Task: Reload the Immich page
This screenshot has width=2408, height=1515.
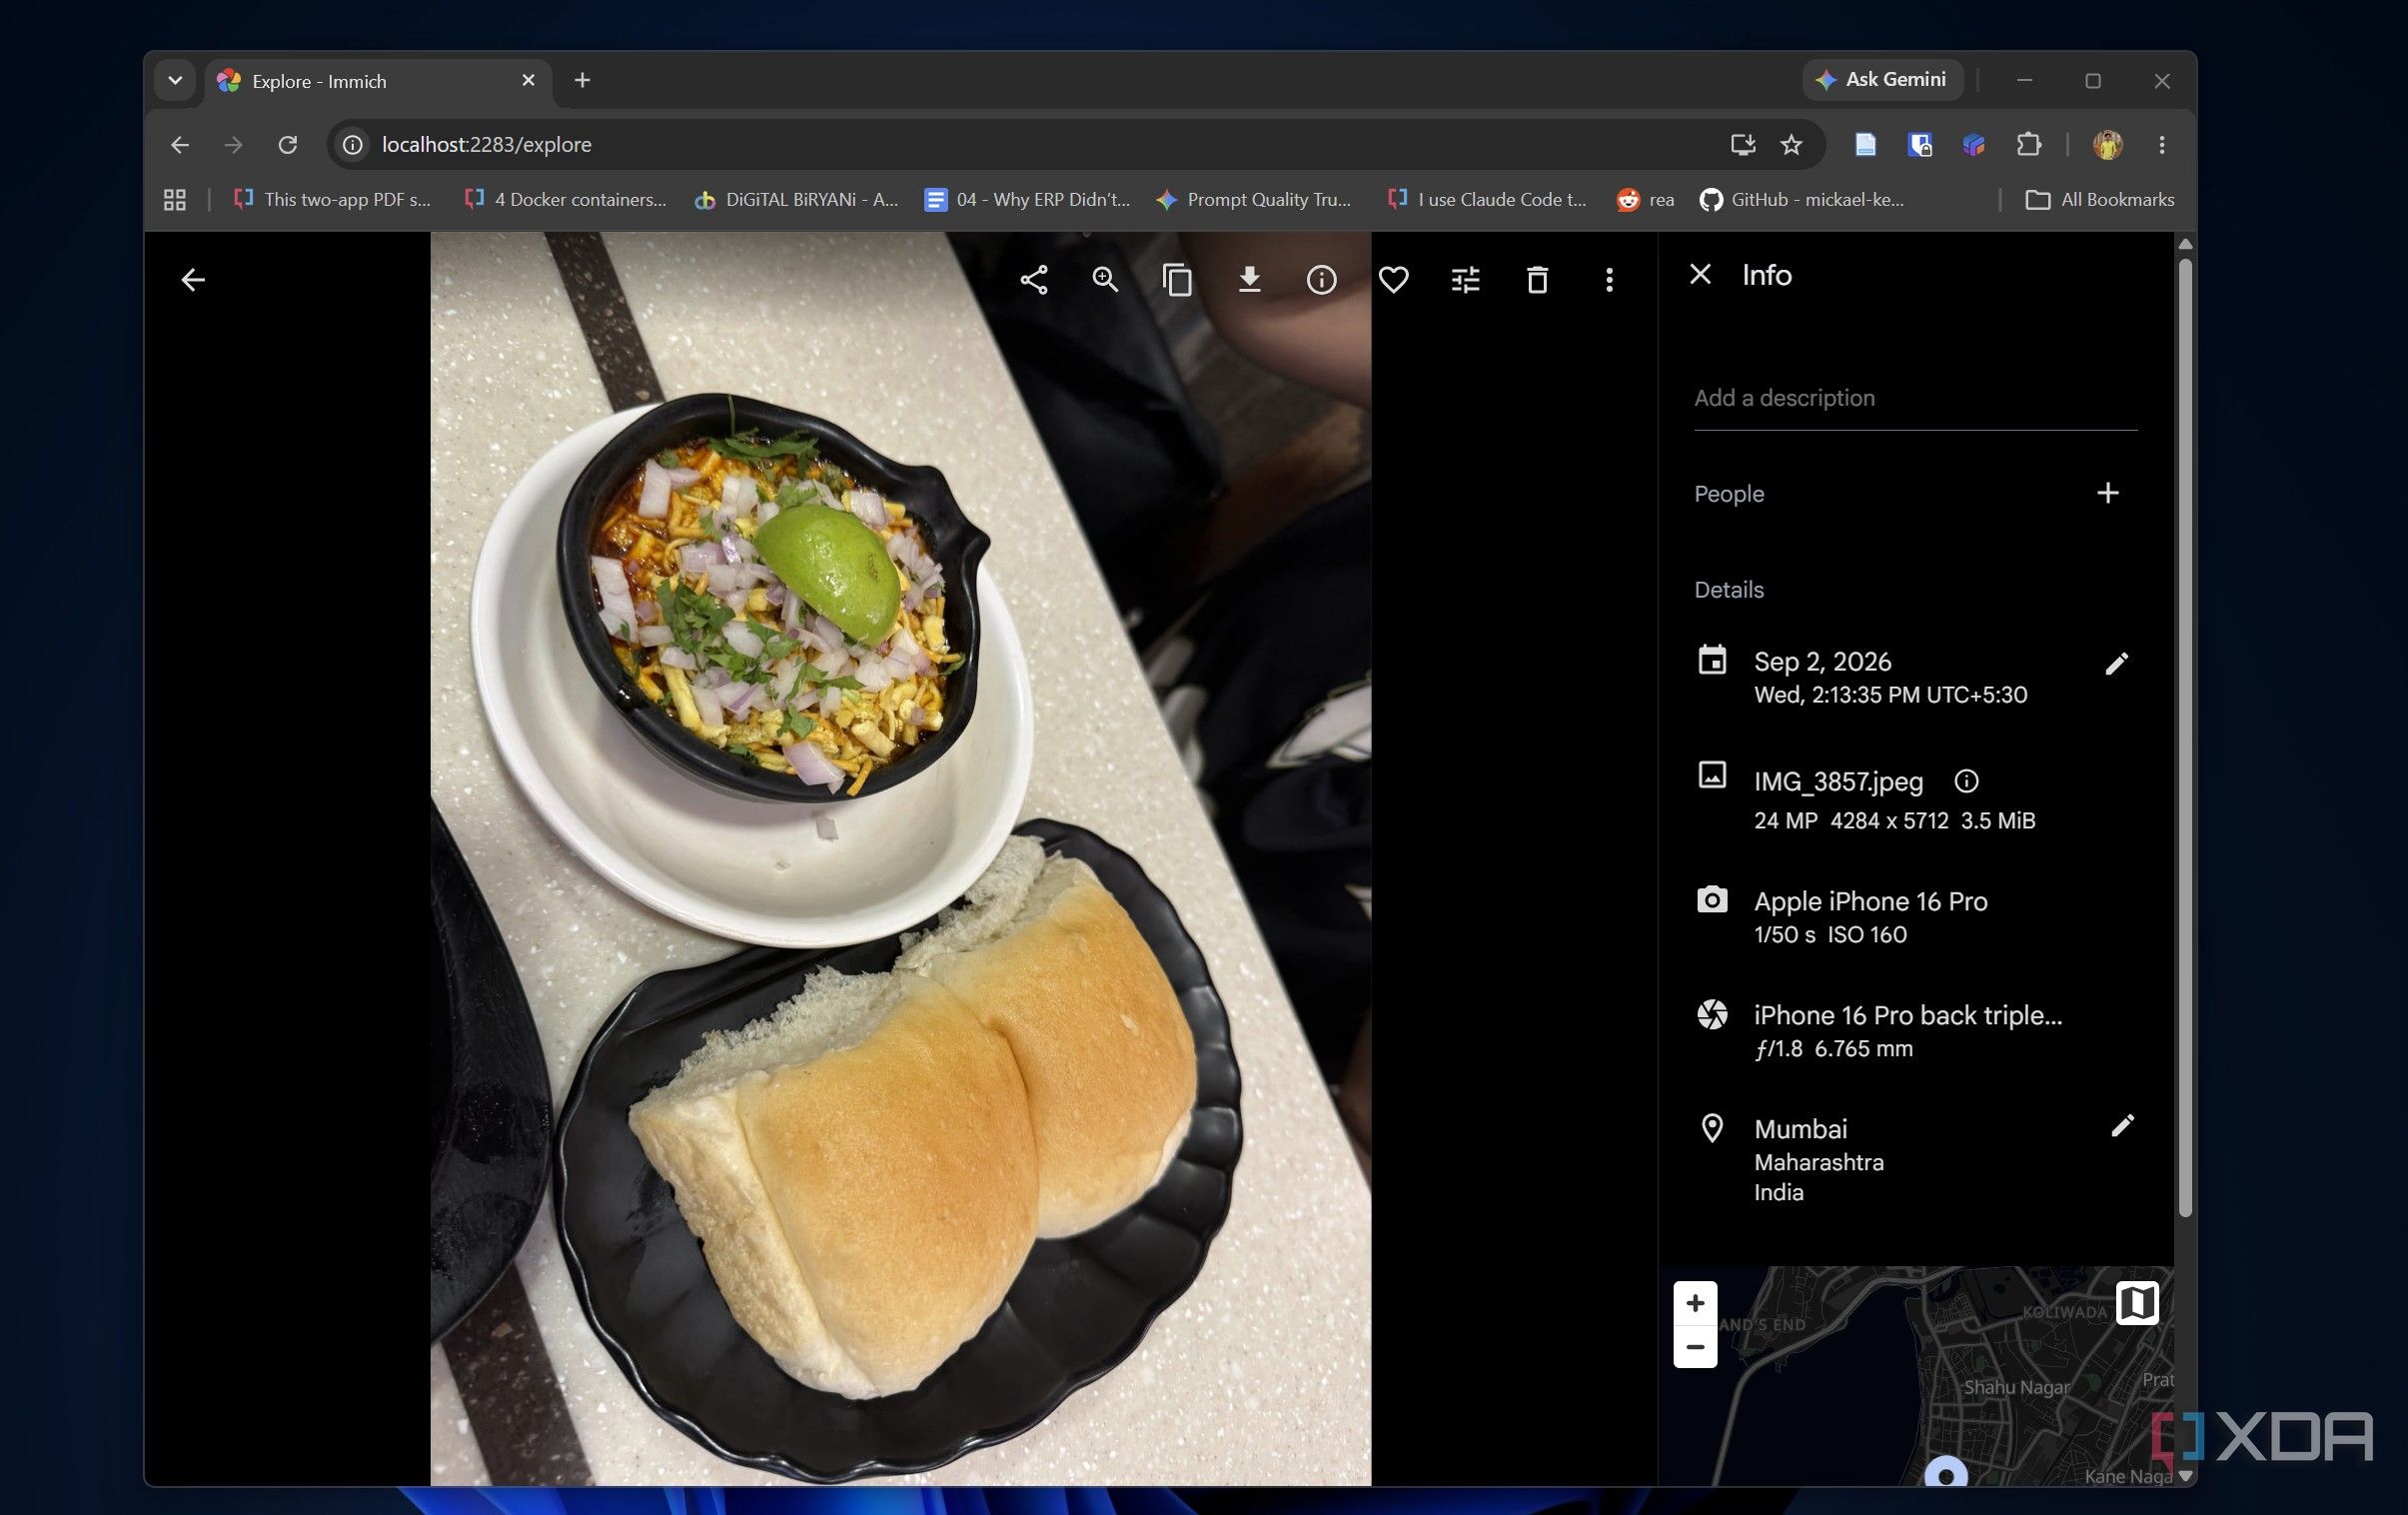Action: pos(287,145)
